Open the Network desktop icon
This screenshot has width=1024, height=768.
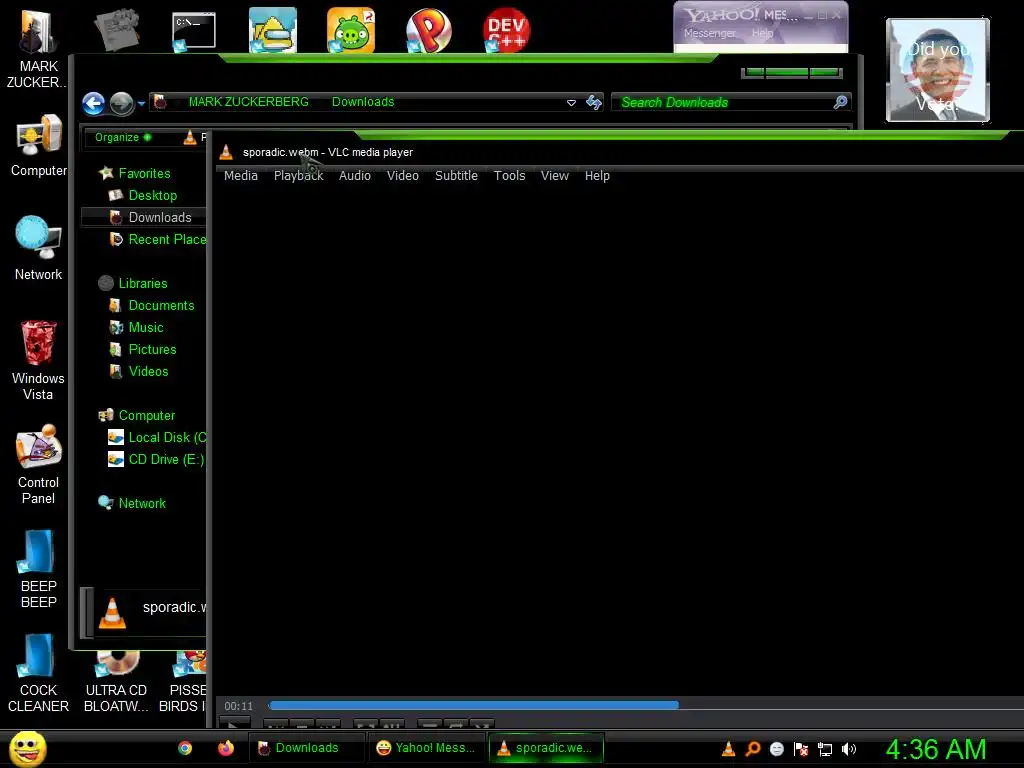pyautogui.click(x=38, y=238)
